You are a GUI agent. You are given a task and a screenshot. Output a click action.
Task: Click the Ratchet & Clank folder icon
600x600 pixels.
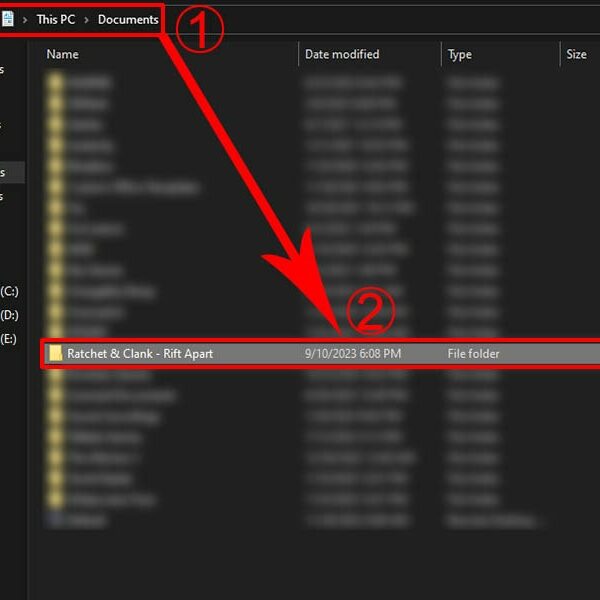56,353
